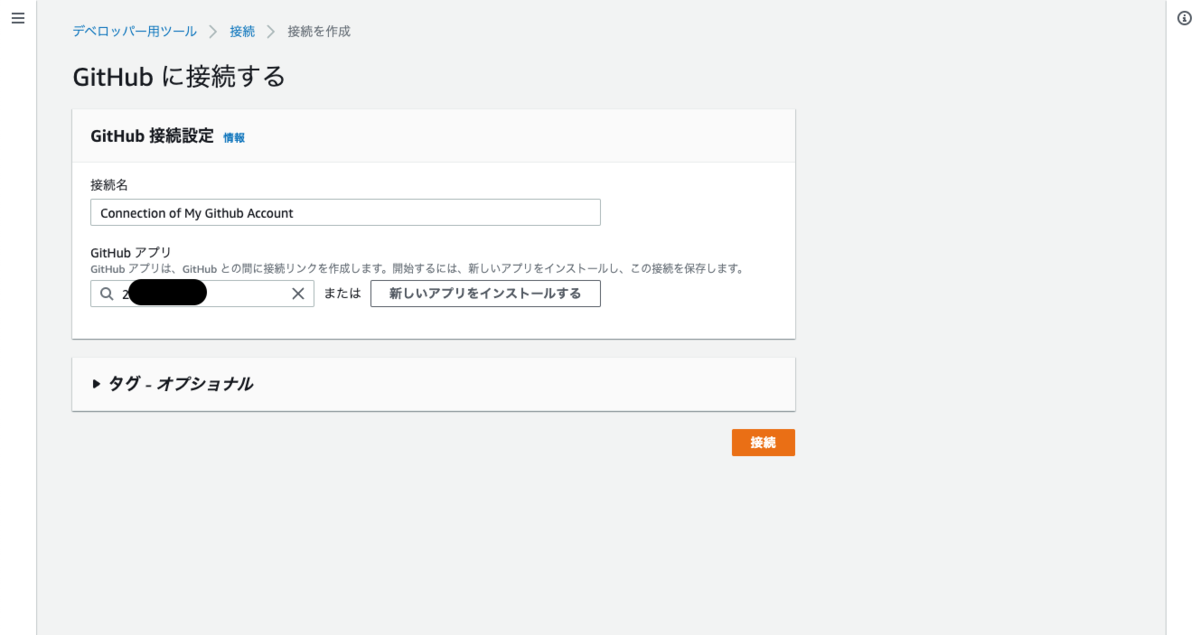Click 接続を作成 breadcrumb text
This screenshot has width=1200, height=635.
coord(319,31)
